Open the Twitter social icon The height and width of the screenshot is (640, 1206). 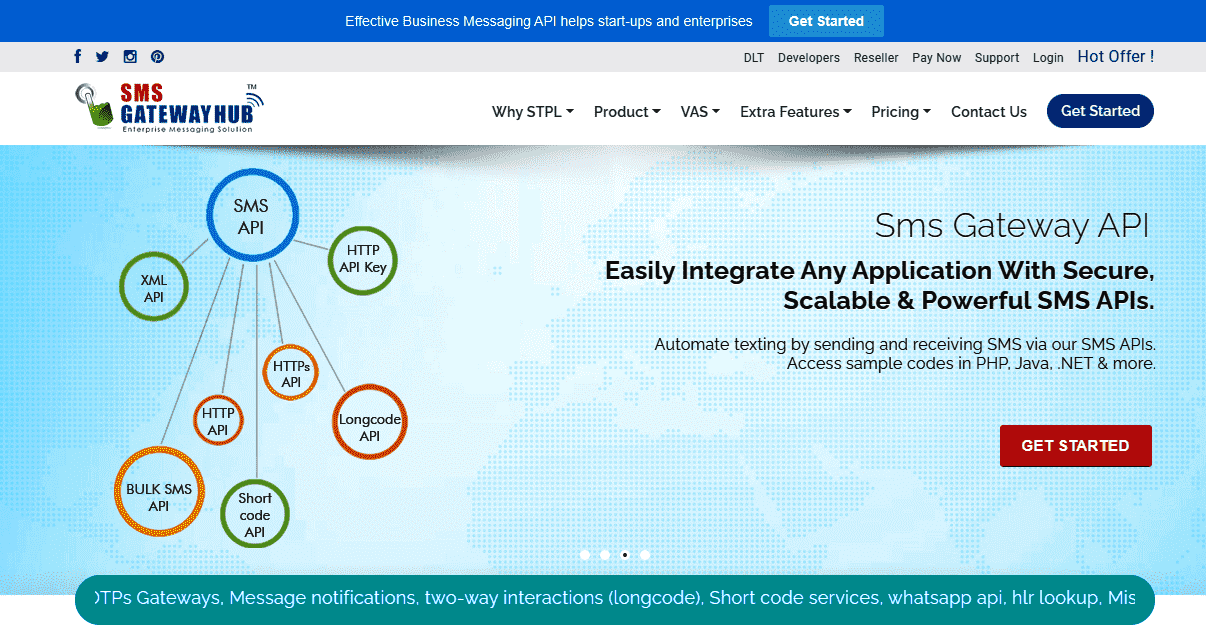(102, 57)
